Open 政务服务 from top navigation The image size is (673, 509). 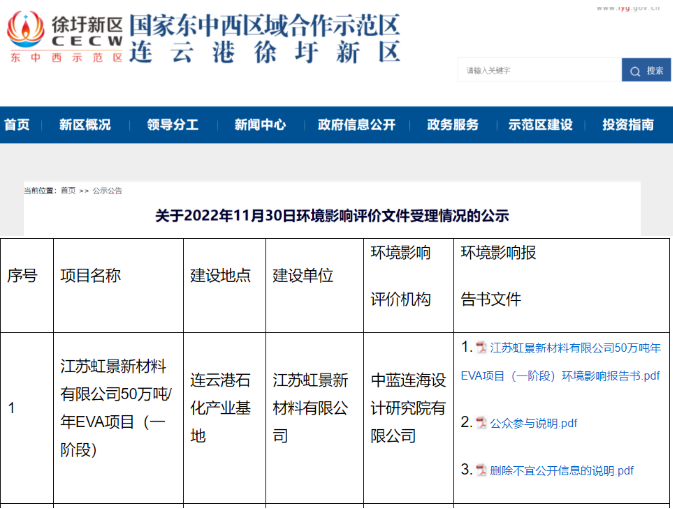pos(453,125)
